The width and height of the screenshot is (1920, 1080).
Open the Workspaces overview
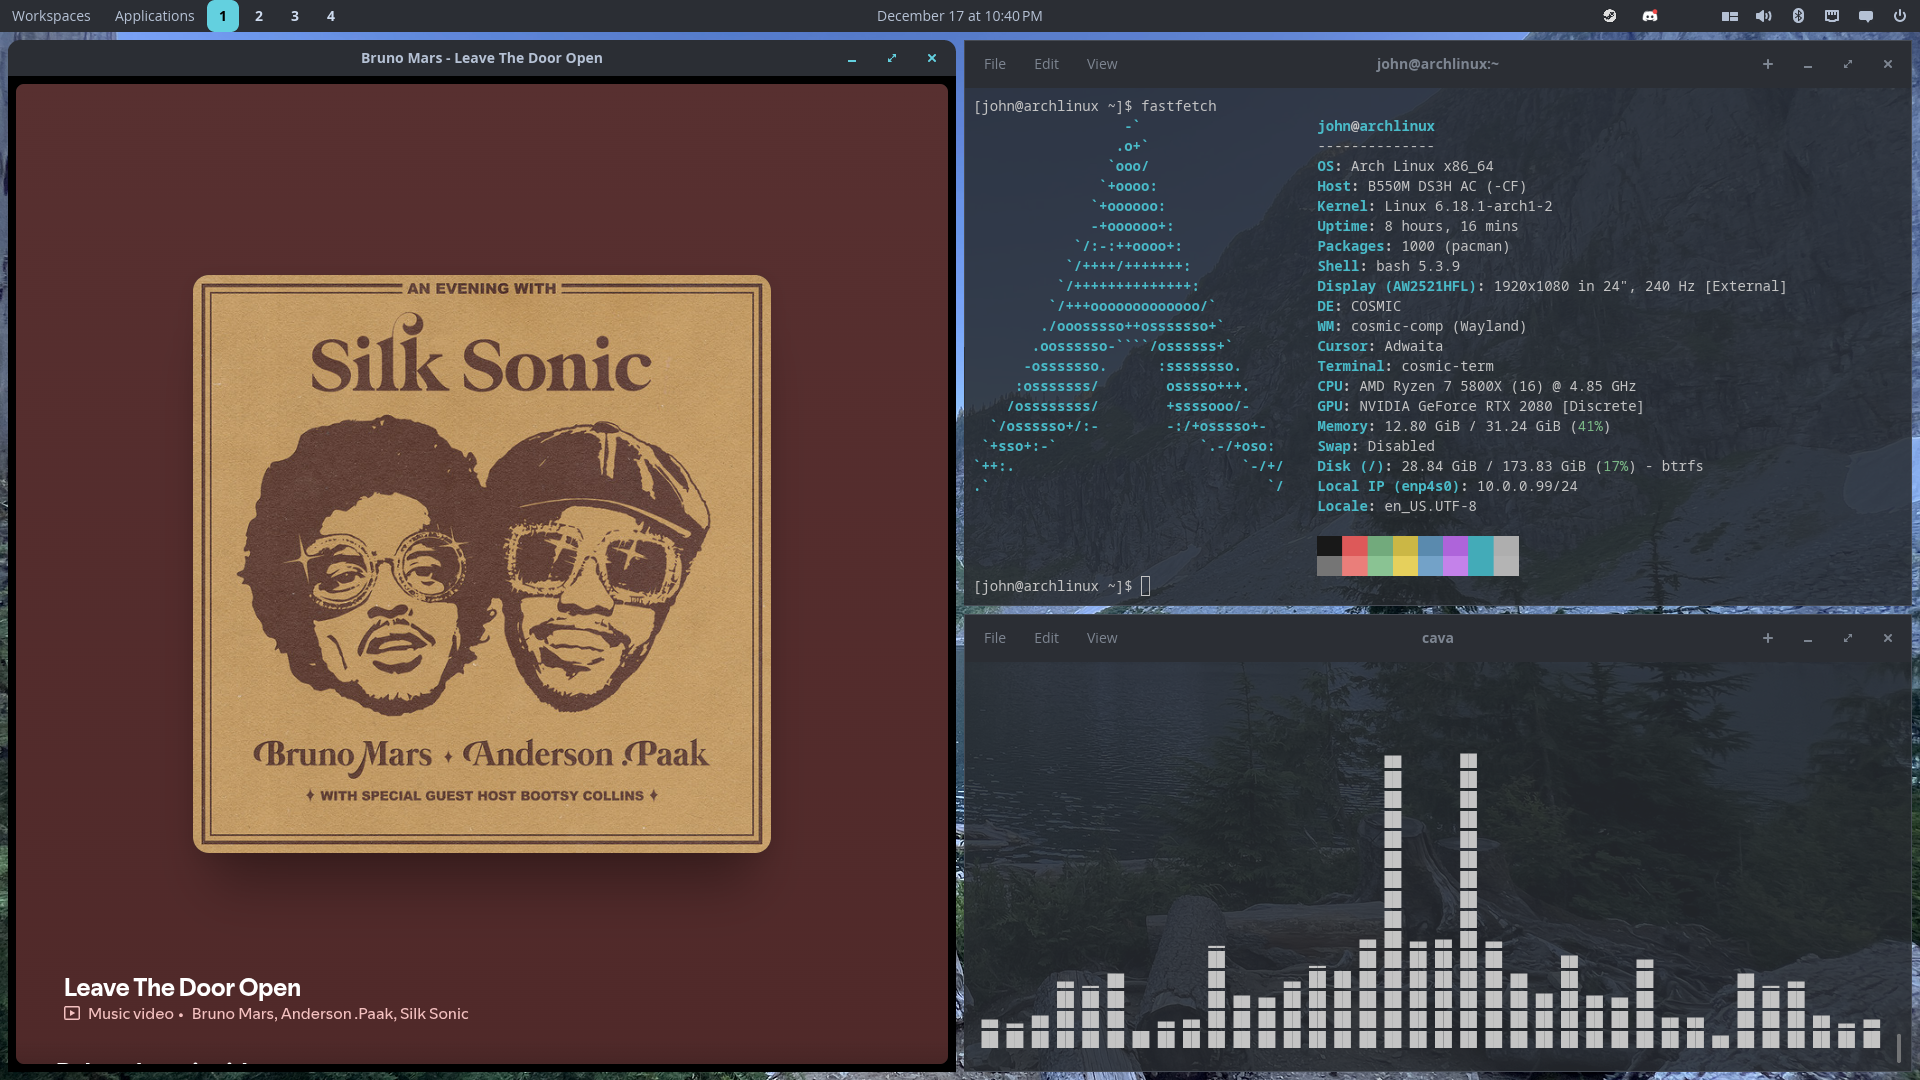[x=51, y=16]
